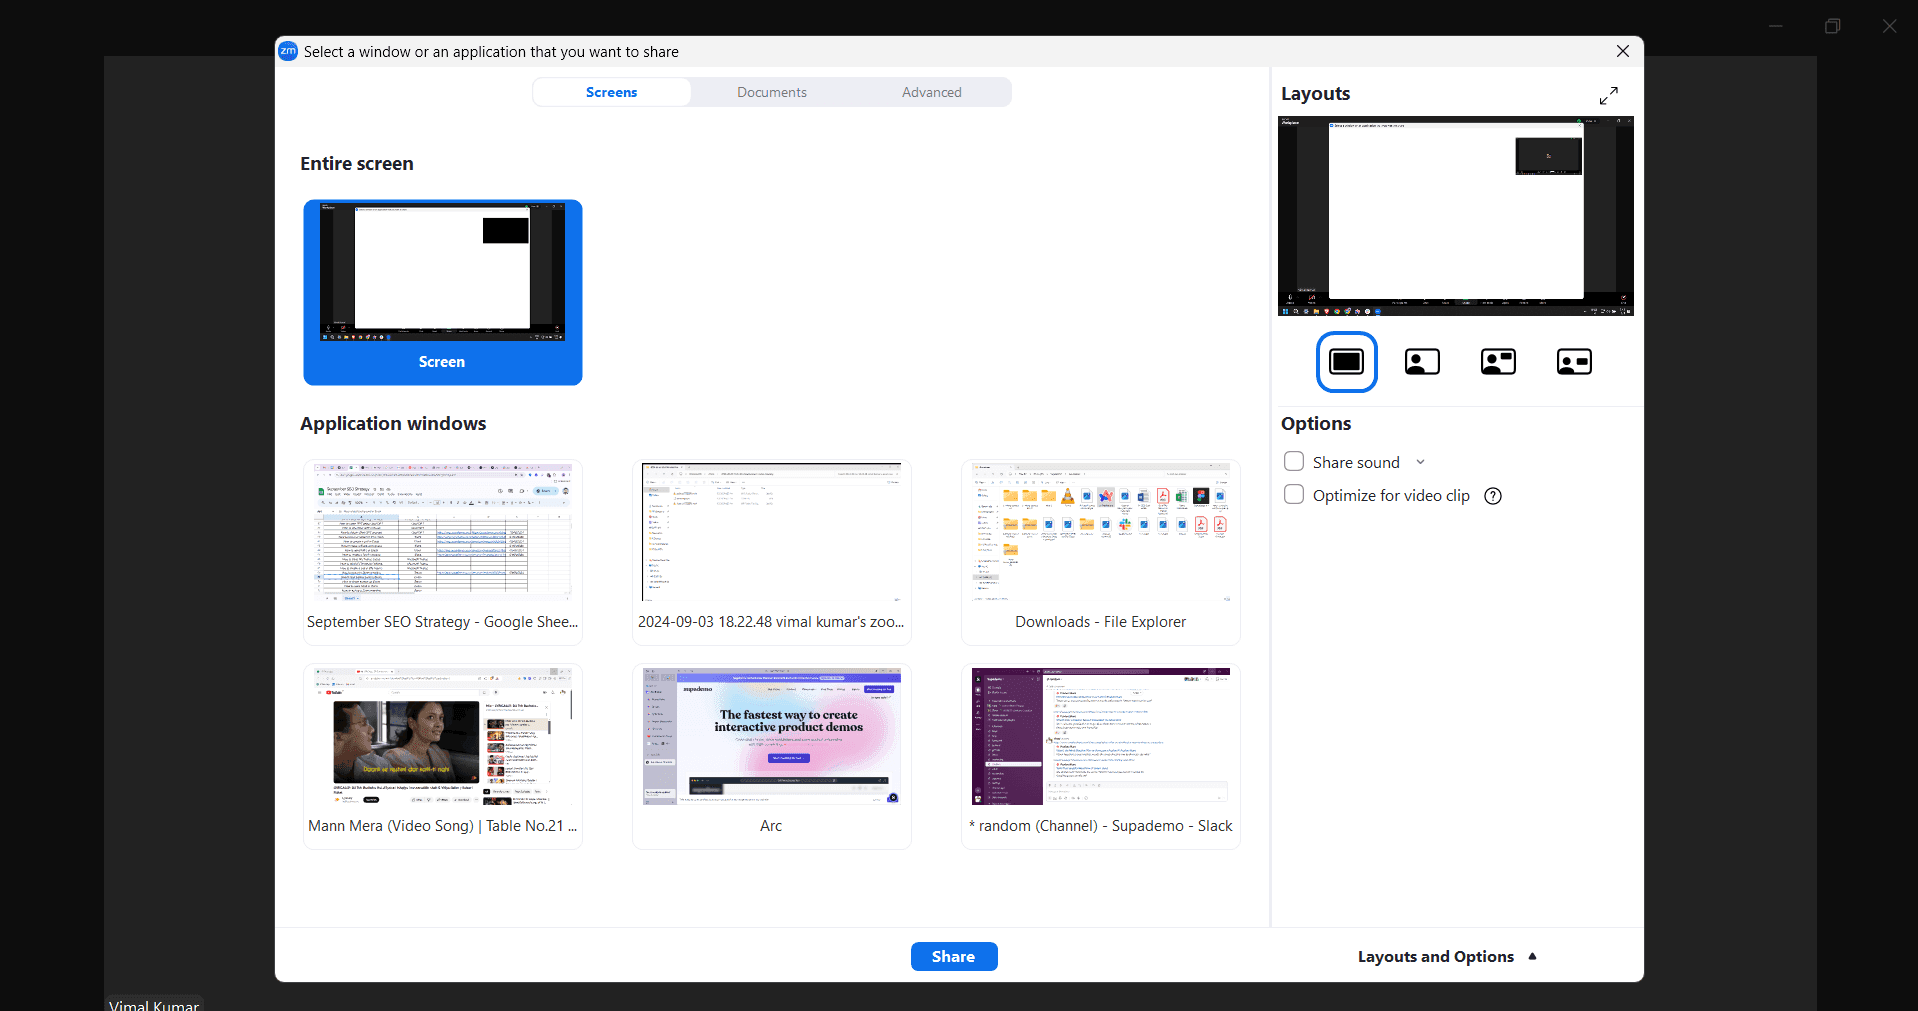Click the Zoom logo in the dialog header
The image size is (1918, 1011).
point(288,51)
